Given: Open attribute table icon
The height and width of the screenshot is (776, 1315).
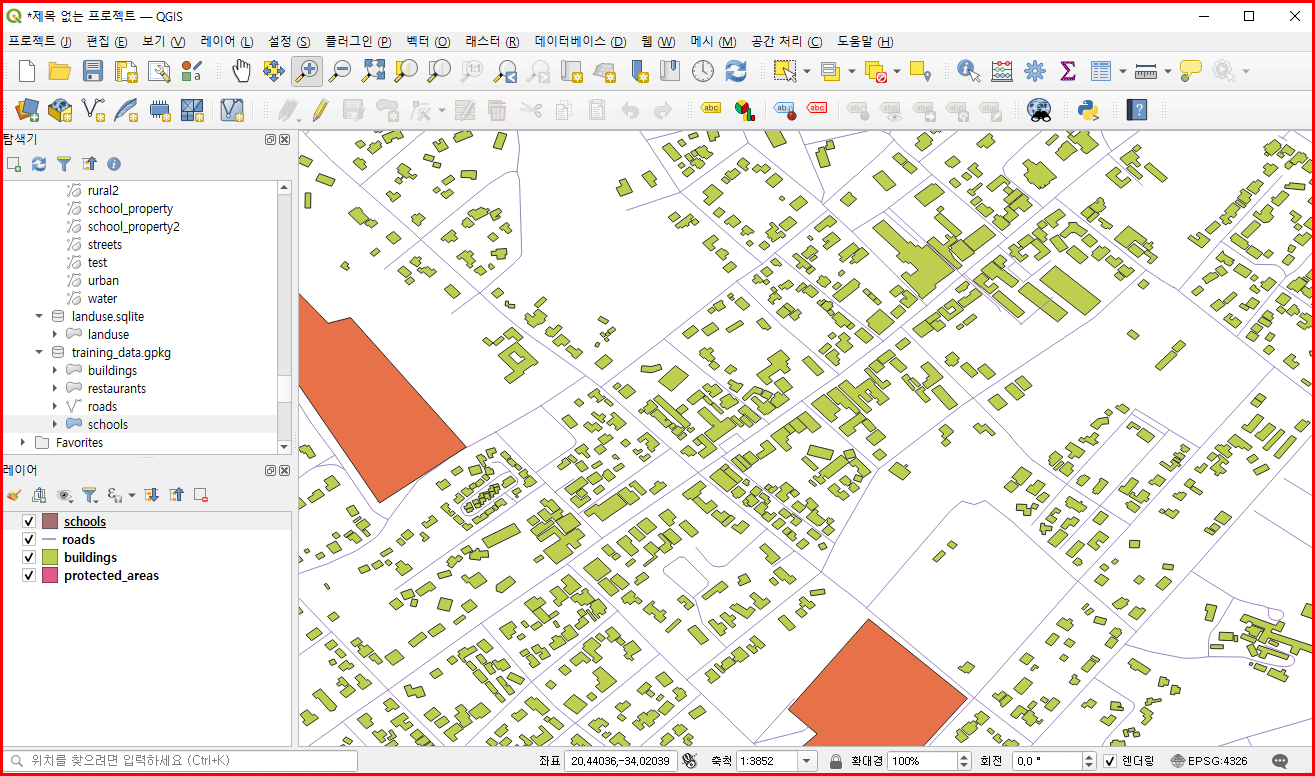Looking at the screenshot, I should click(1101, 71).
